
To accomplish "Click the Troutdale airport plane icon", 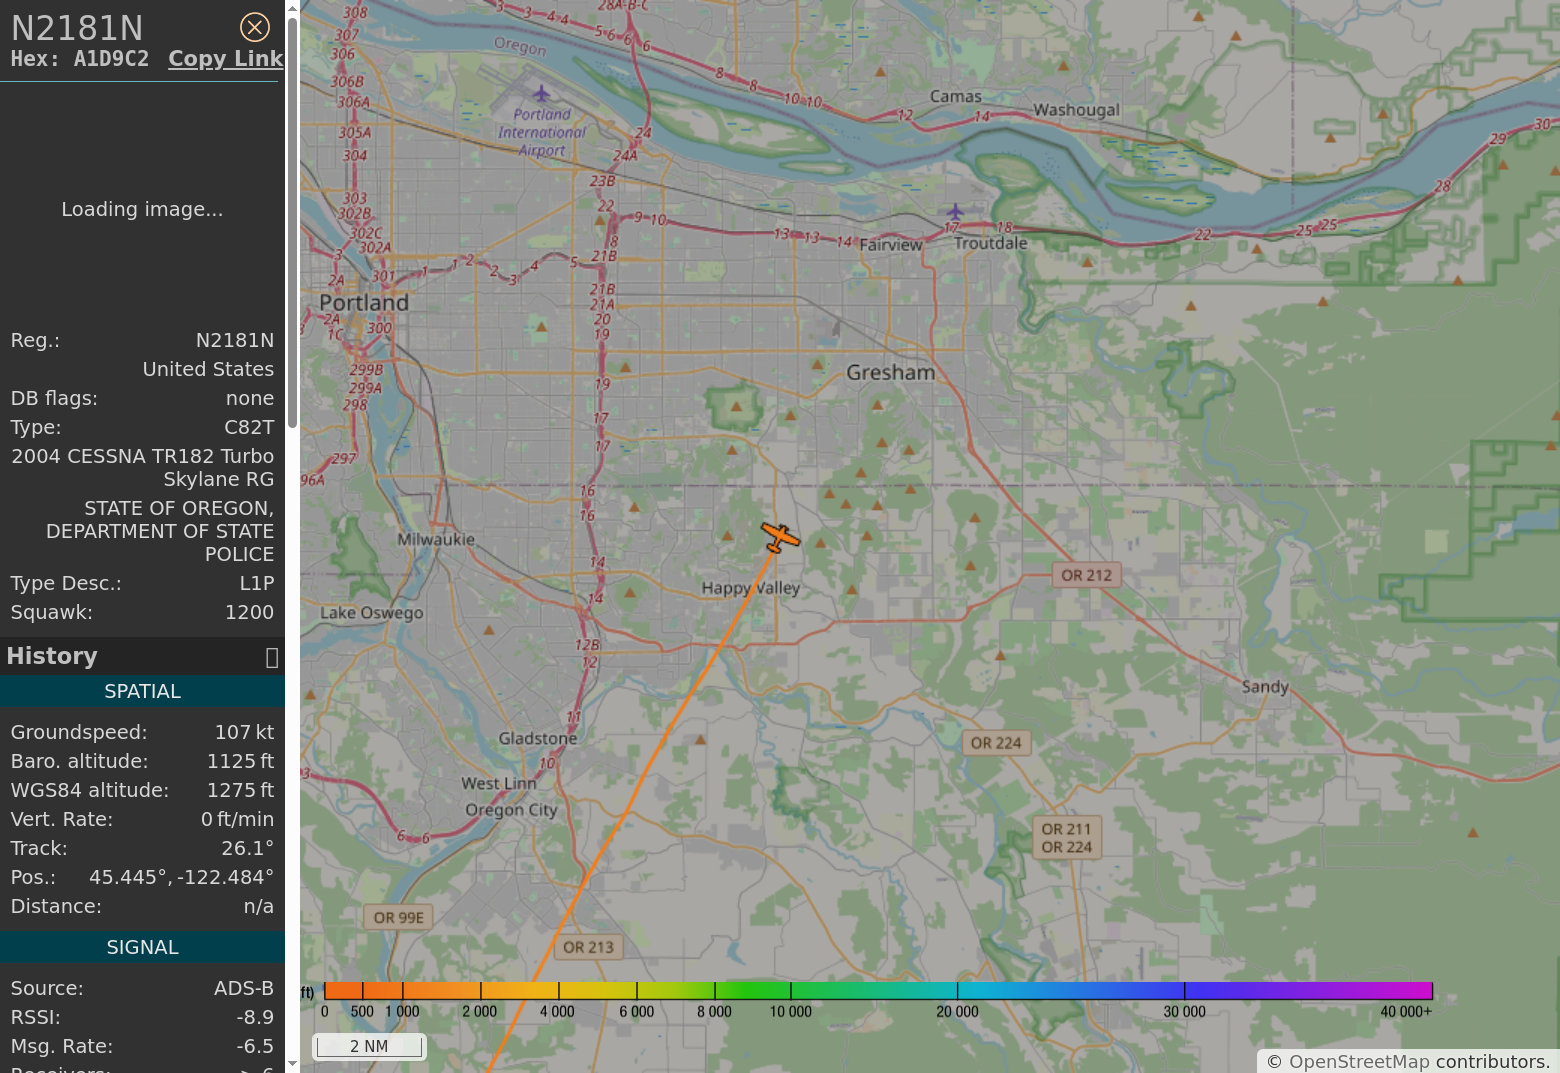I will click(x=955, y=212).
